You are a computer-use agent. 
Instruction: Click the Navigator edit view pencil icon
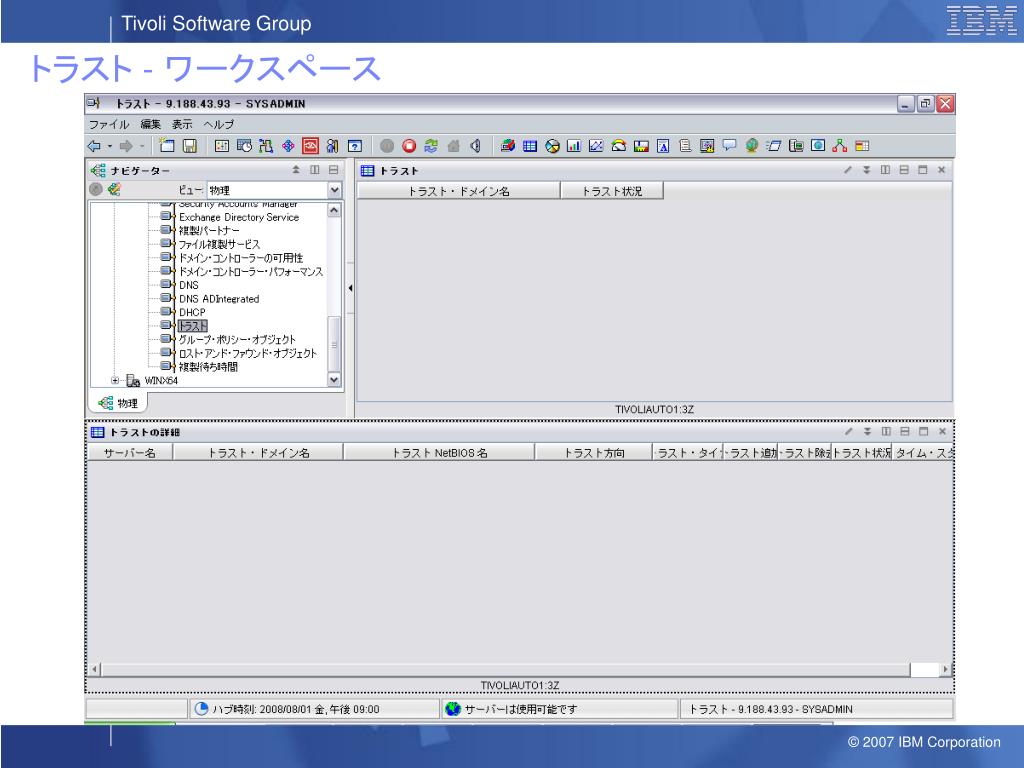114,189
